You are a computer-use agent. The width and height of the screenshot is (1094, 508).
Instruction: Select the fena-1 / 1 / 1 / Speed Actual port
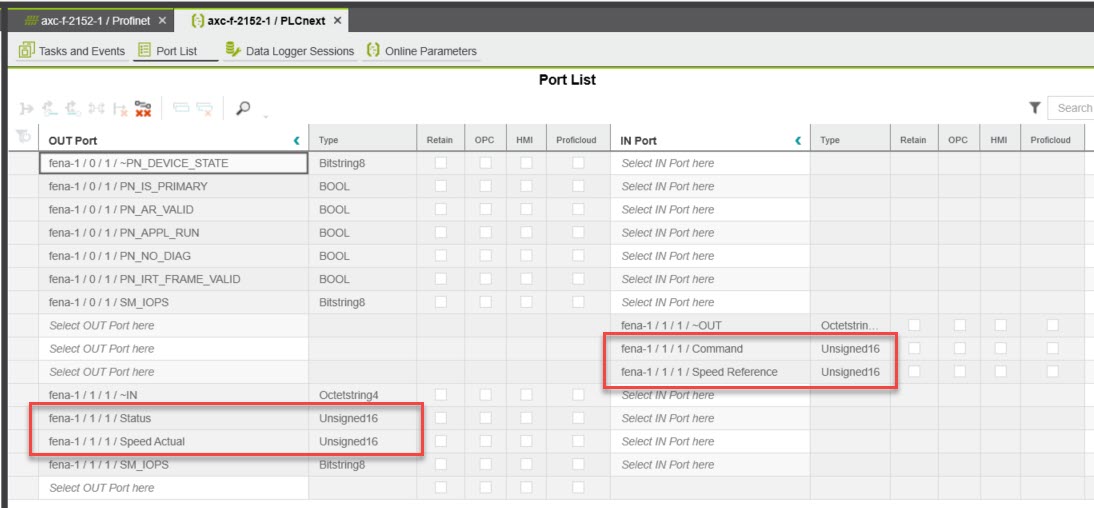(117, 441)
